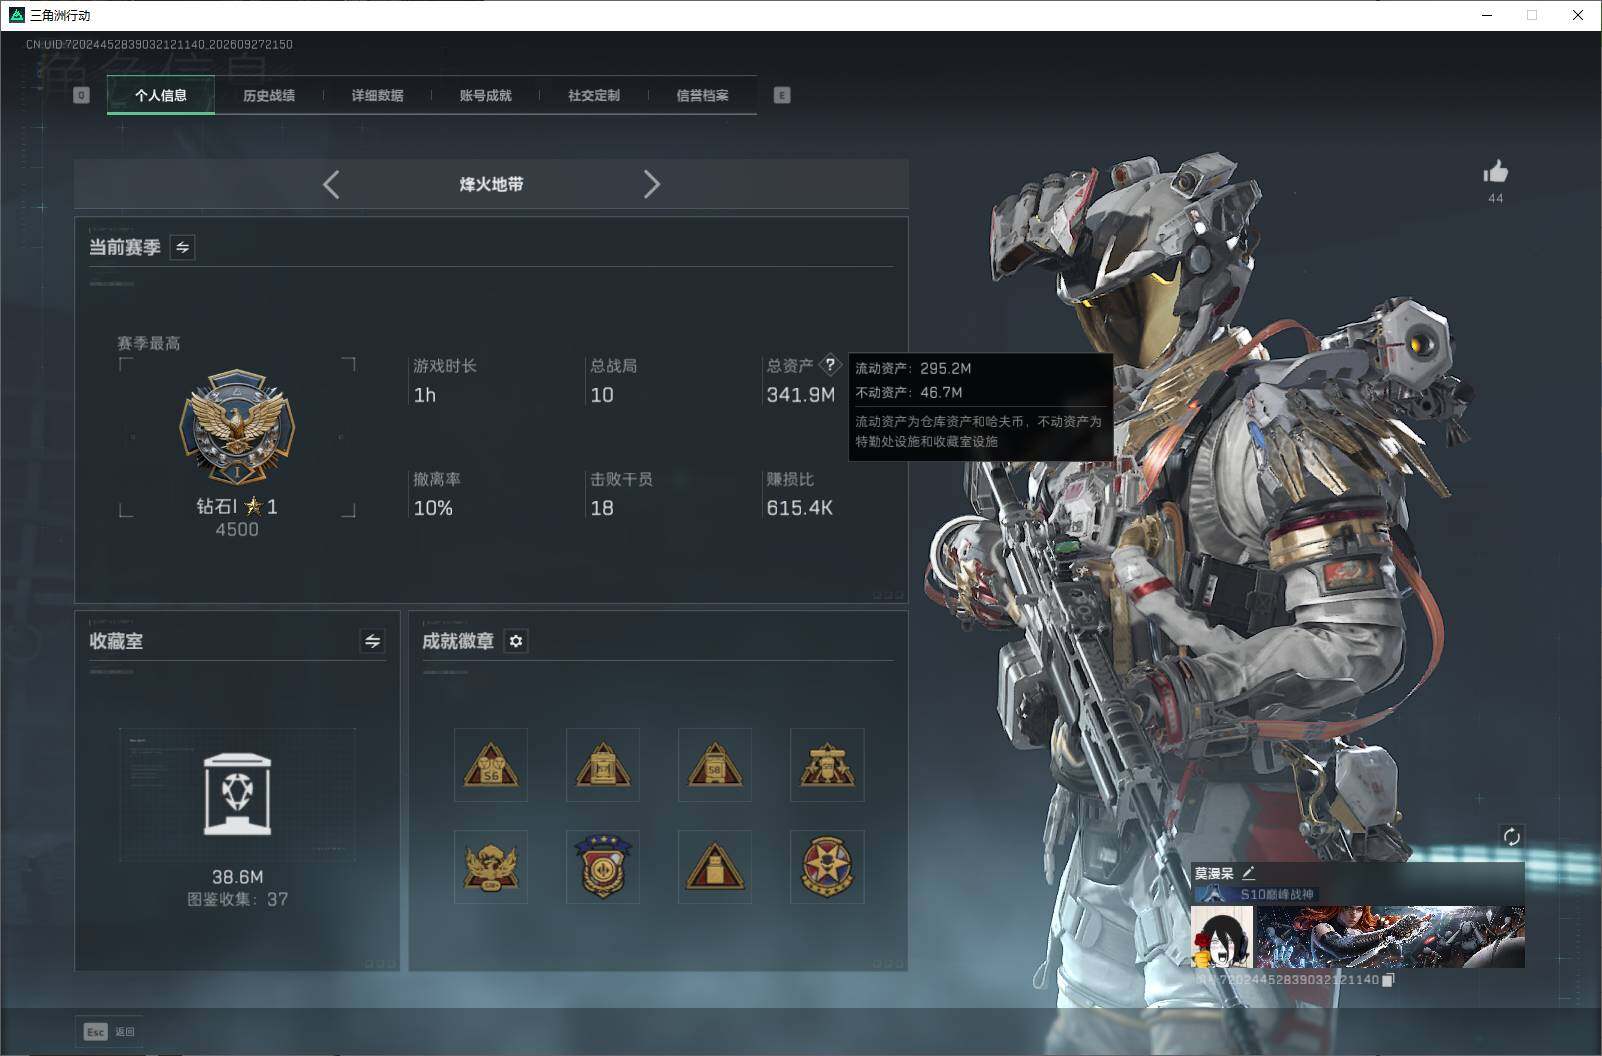Screen dimensions: 1602x1056
Task: Click the E key next-tab icon
Action: point(782,95)
